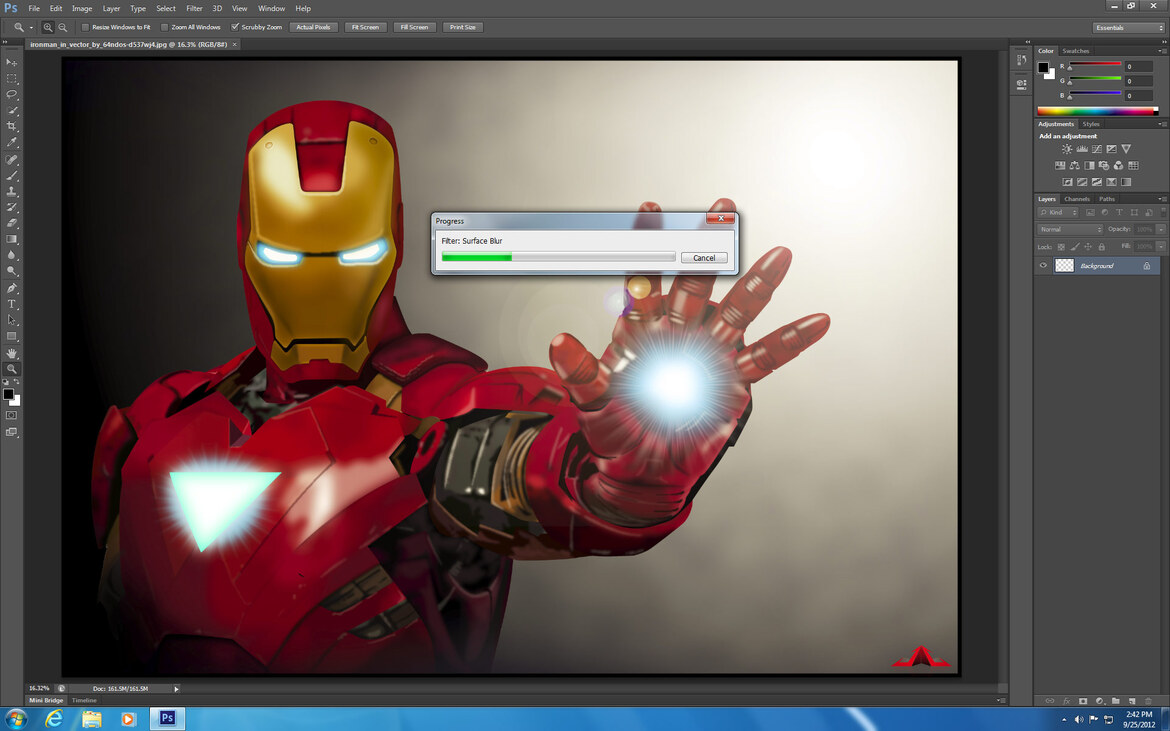The image size is (1170, 731).
Task: Toggle lock image pixels brush icon
Action: click(x=1074, y=247)
